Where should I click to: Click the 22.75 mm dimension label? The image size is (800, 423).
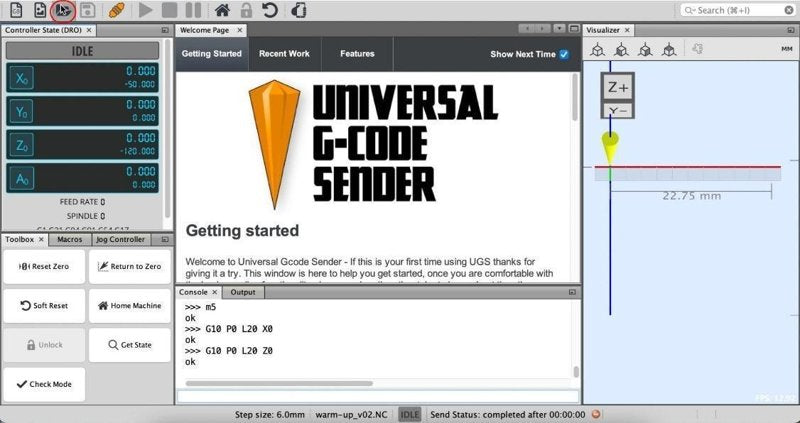[x=691, y=195]
